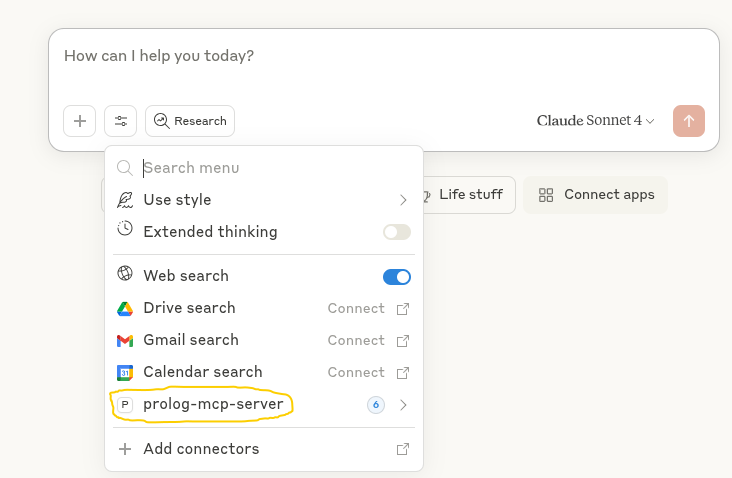Click the 6 tools count badge
The image size is (732, 478).
pos(376,405)
